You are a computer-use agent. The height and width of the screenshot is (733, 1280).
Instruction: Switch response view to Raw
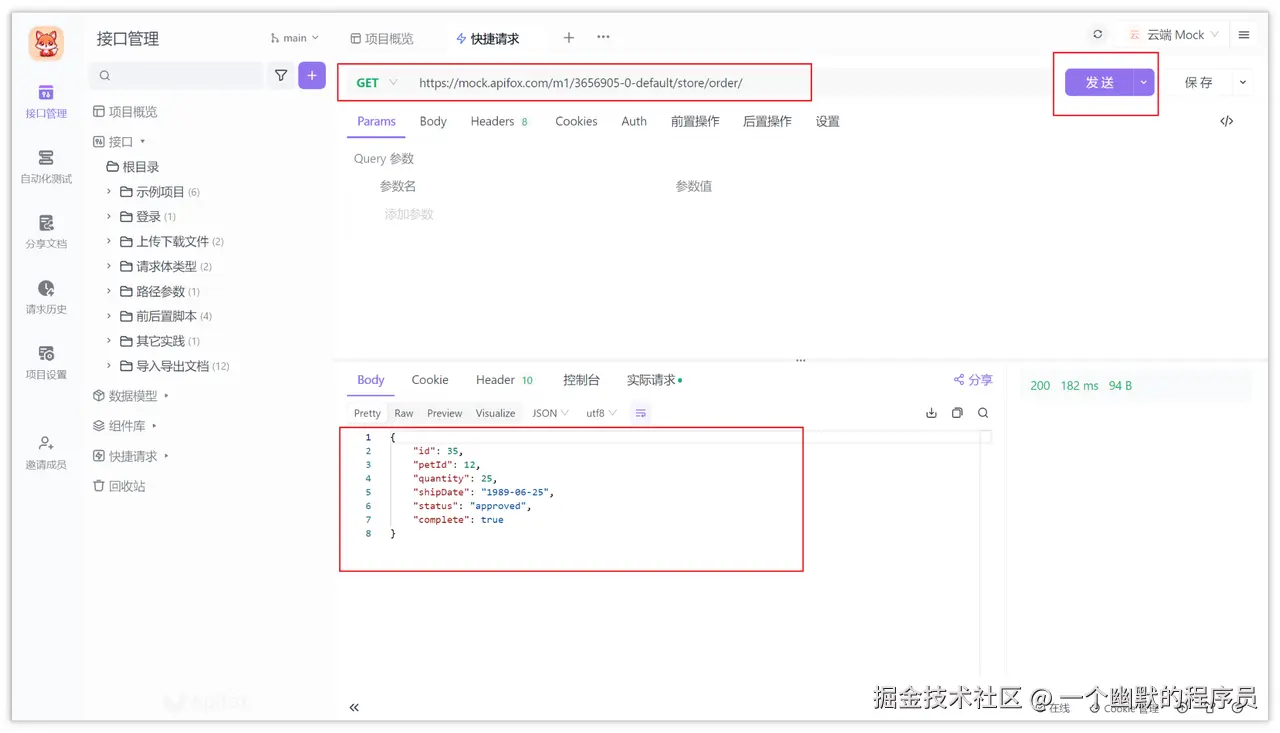pyautogui.click(x=404, y=413)
